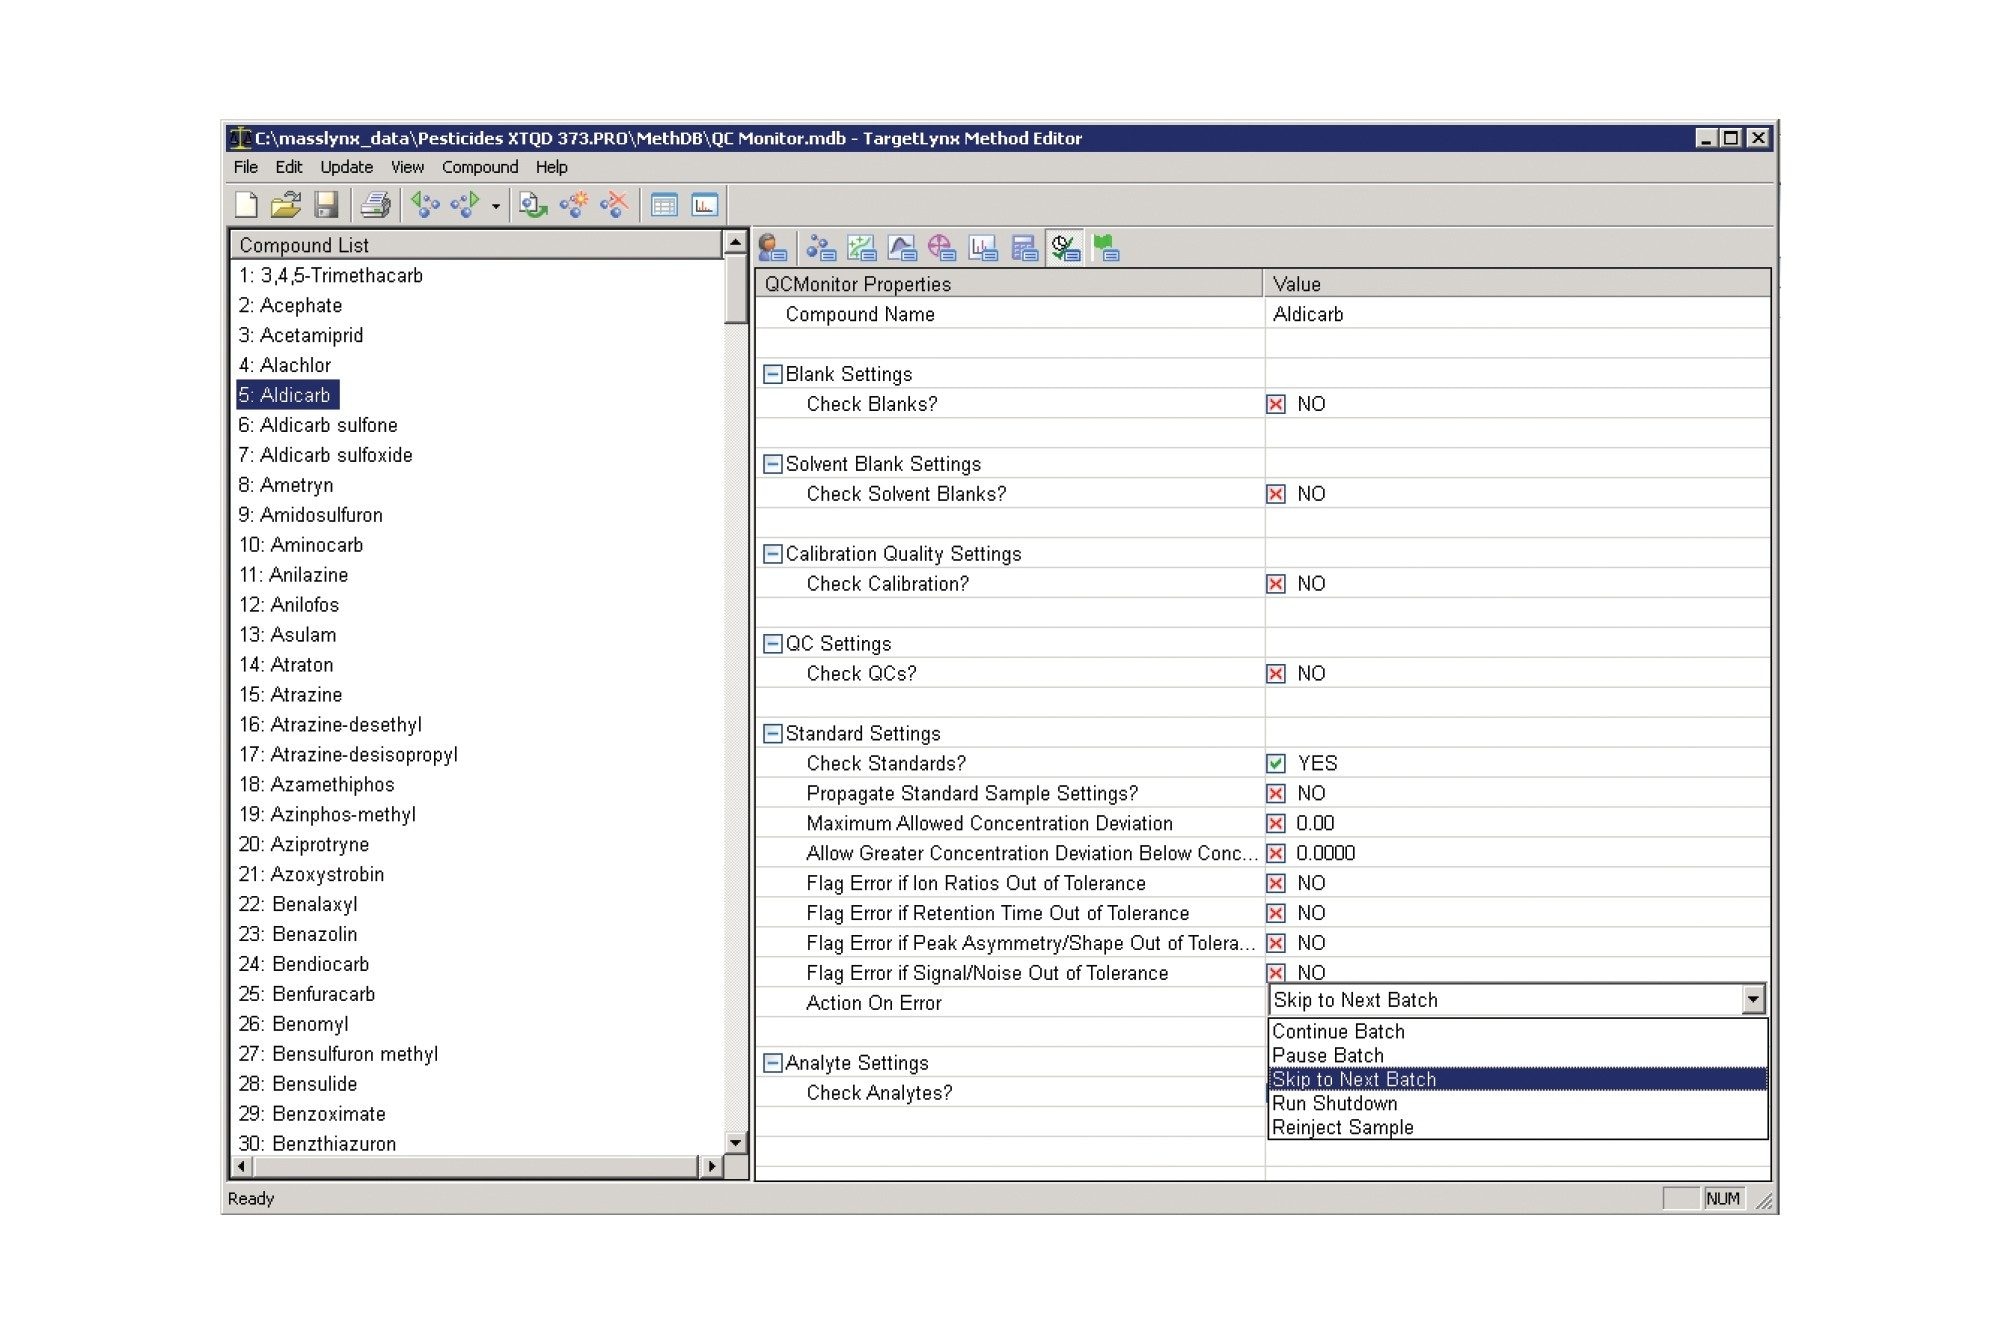Collapse the Calibration Quality Settings section
This screenshot has height=1333, width=2000.
tap(773, 554)
